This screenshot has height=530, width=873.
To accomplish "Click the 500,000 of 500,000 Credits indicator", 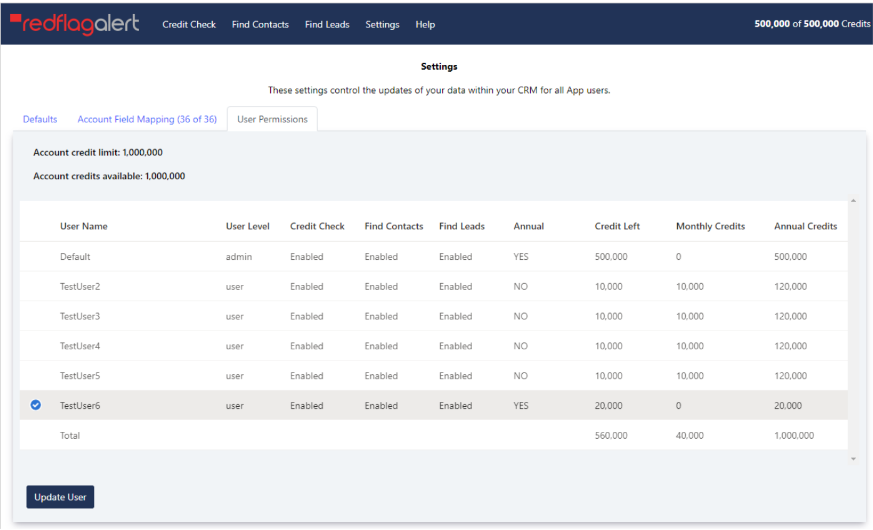I will tap(812, 24).
